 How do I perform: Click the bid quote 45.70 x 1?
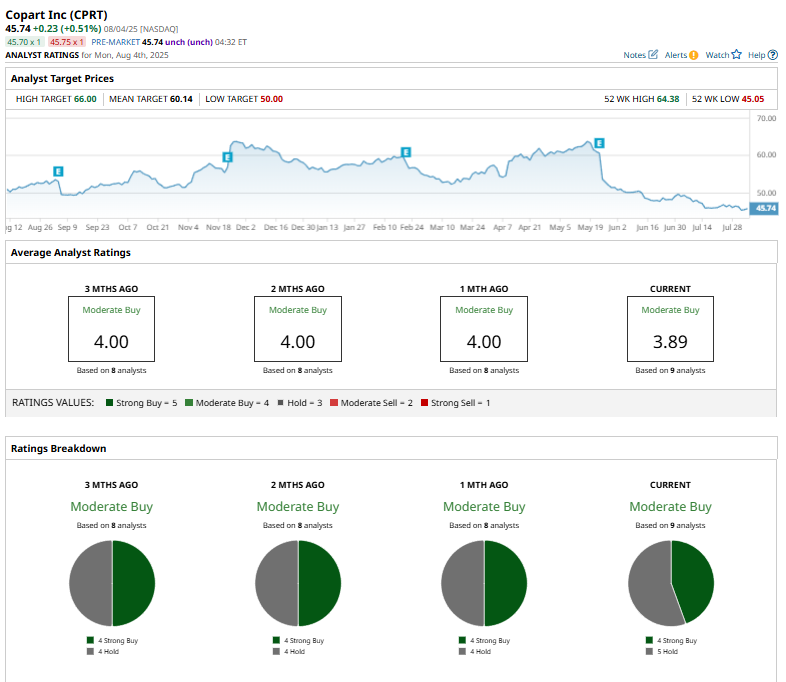point(24,42)
